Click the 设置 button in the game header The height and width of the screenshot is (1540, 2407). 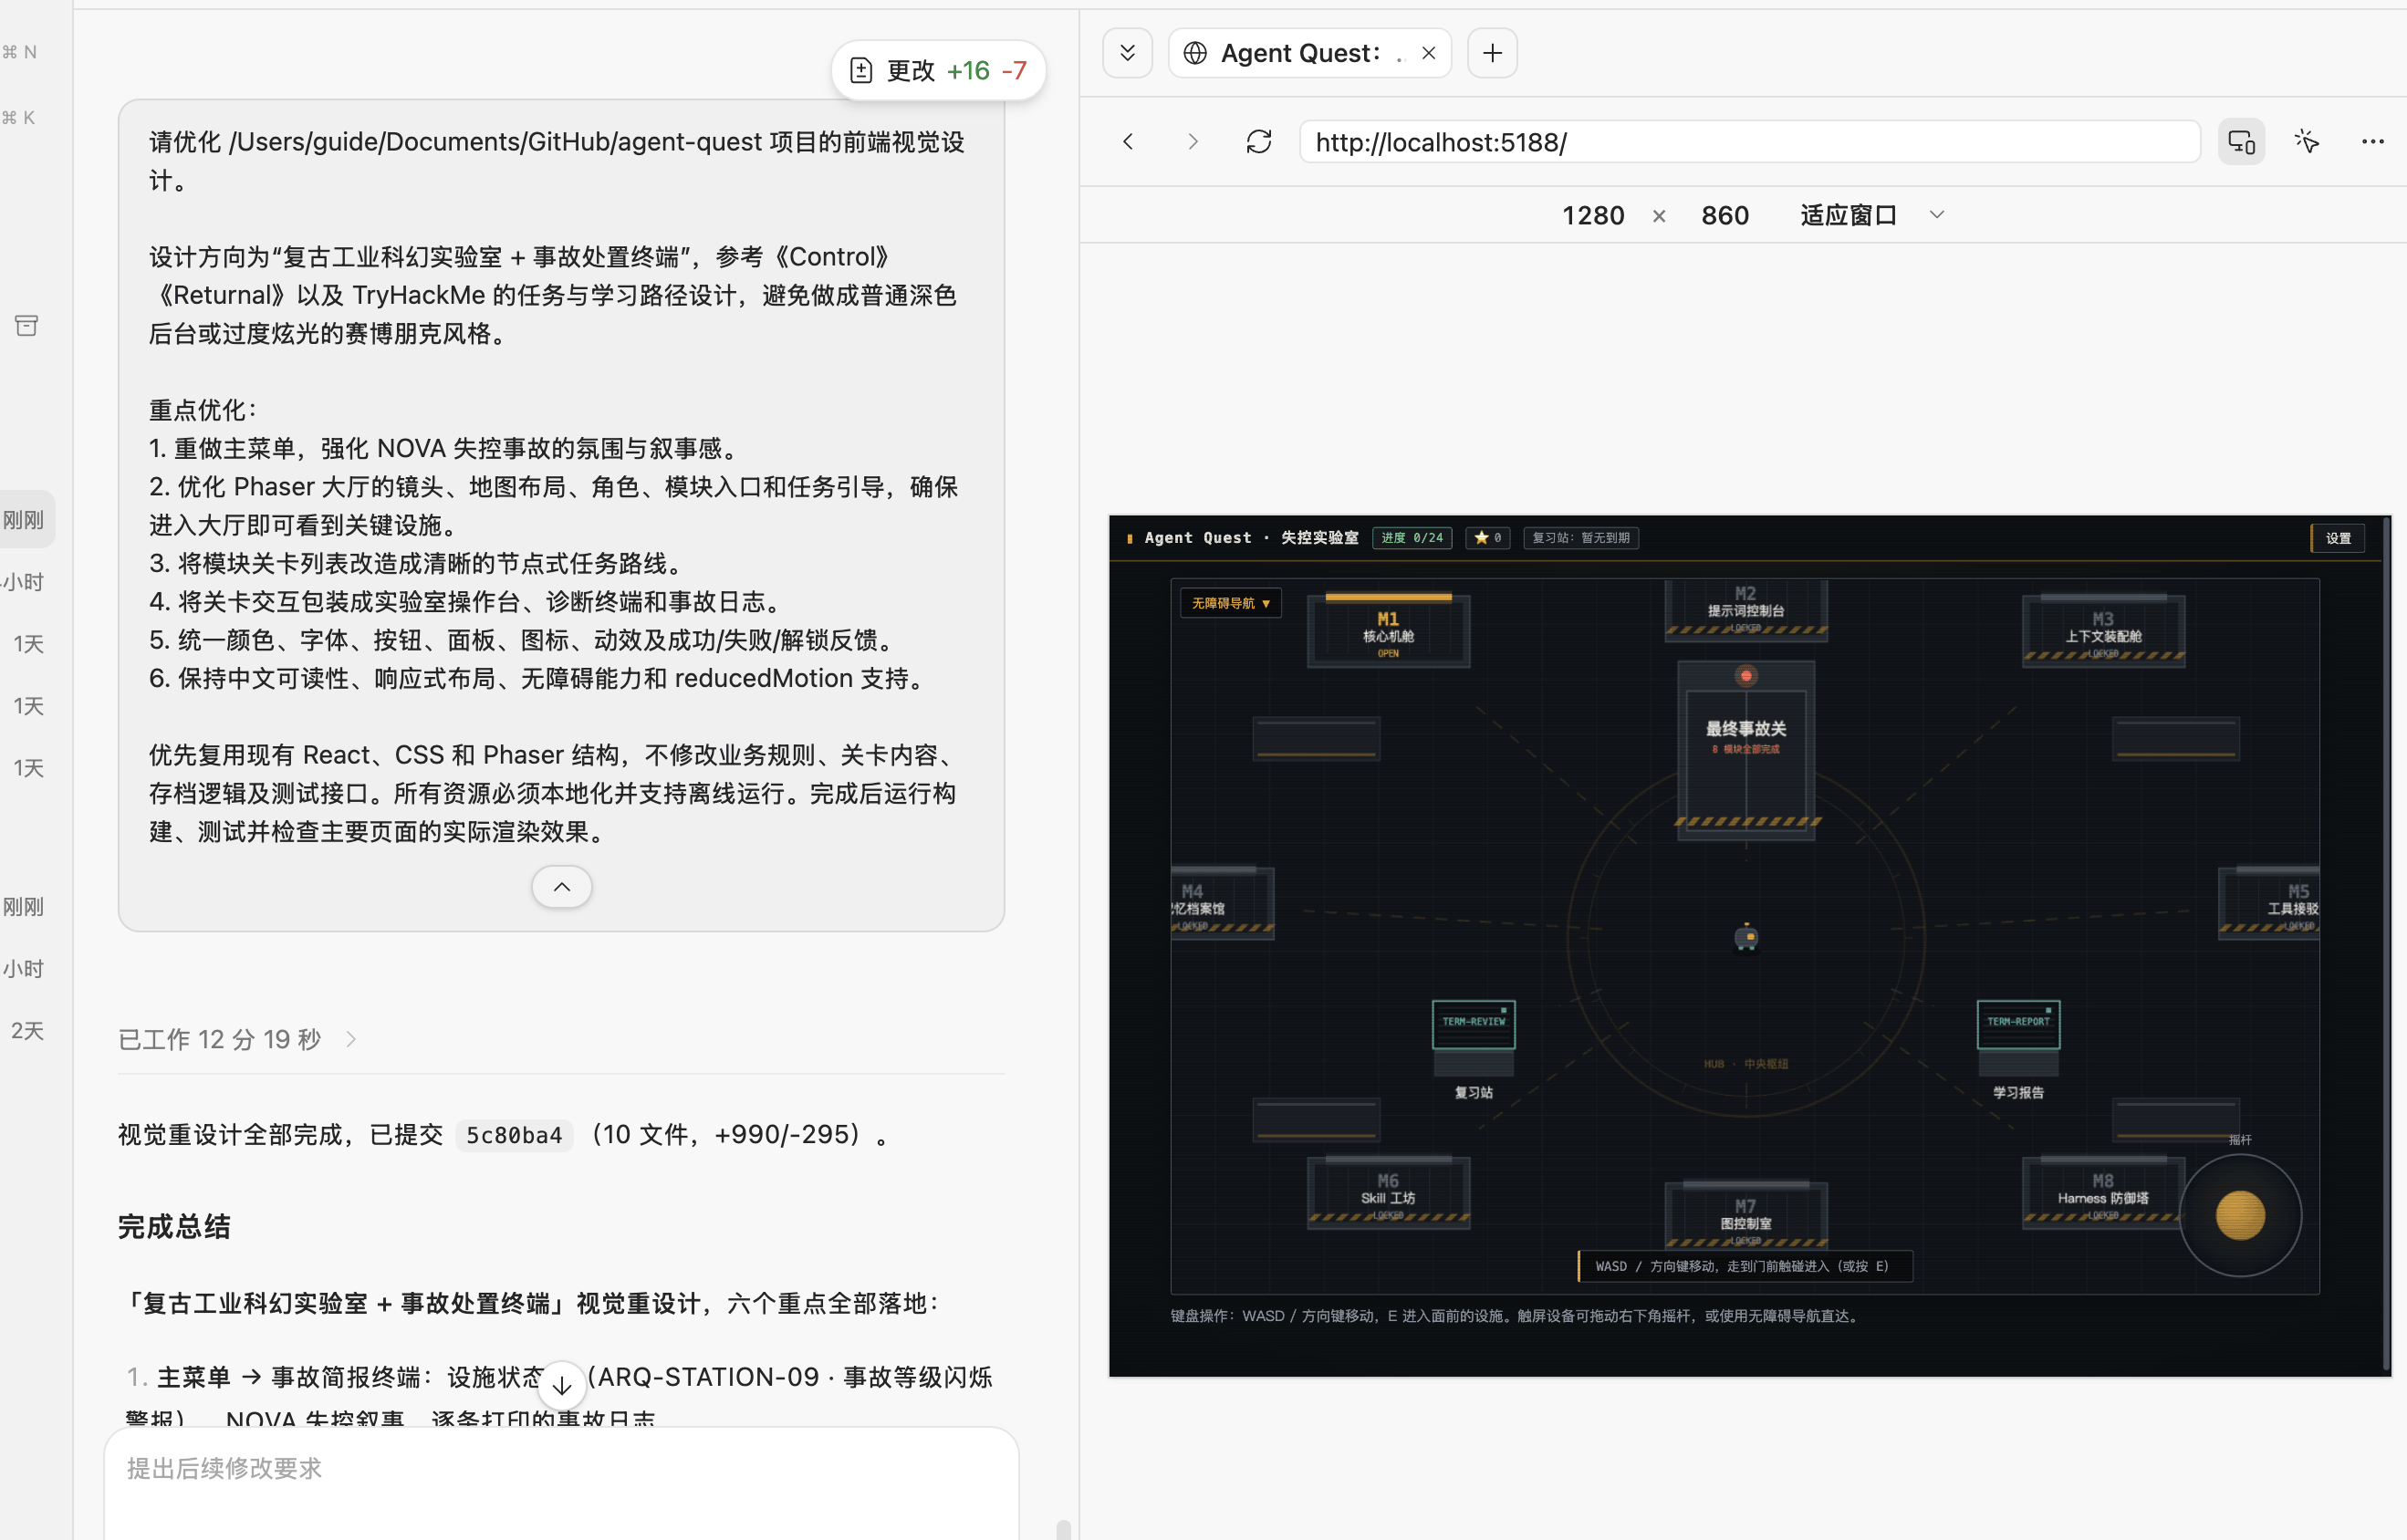2338,538
